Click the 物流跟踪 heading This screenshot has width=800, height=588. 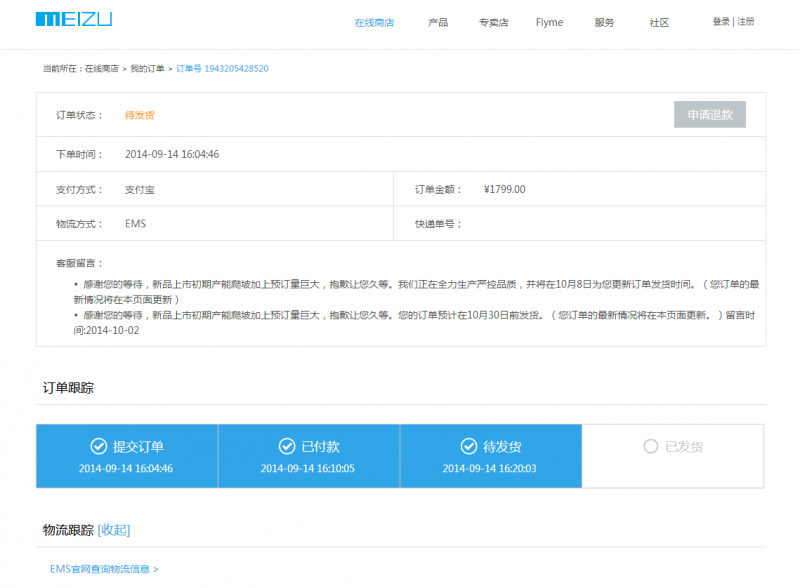coord(68,530)
